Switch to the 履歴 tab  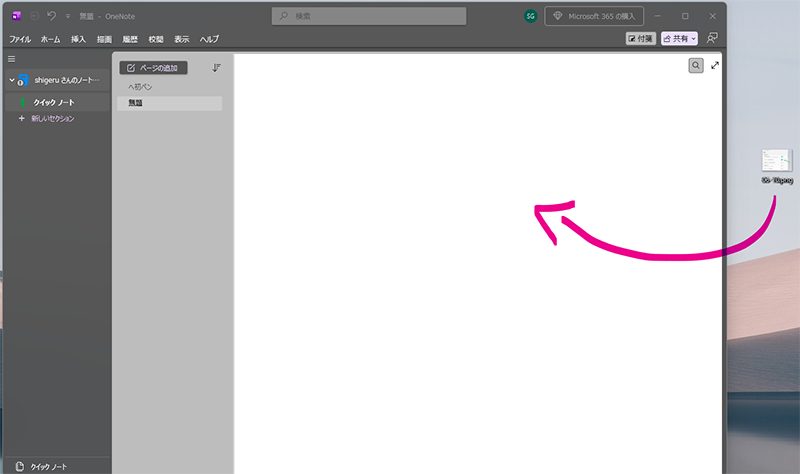130,39
